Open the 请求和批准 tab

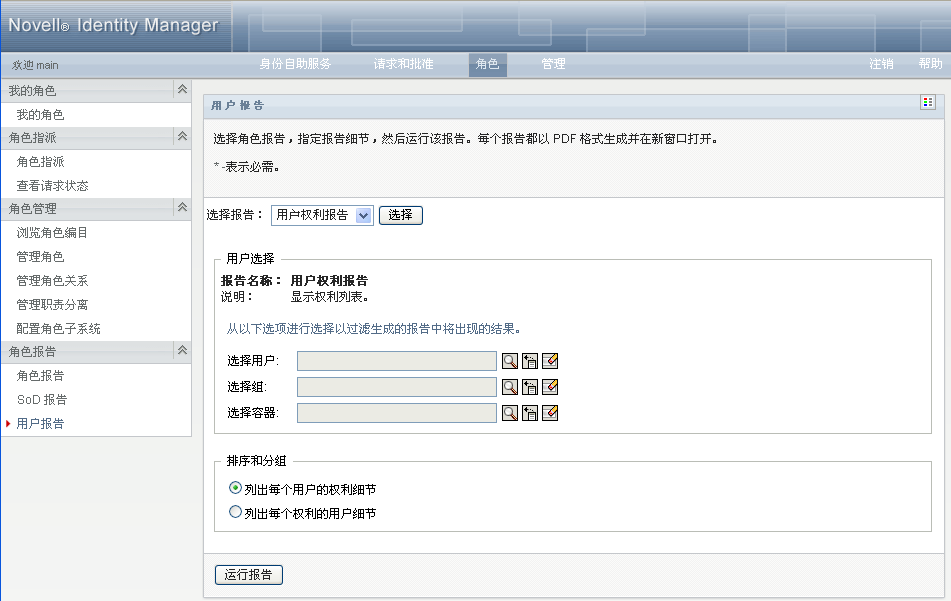pyautogui.click(x=403, y=64)
